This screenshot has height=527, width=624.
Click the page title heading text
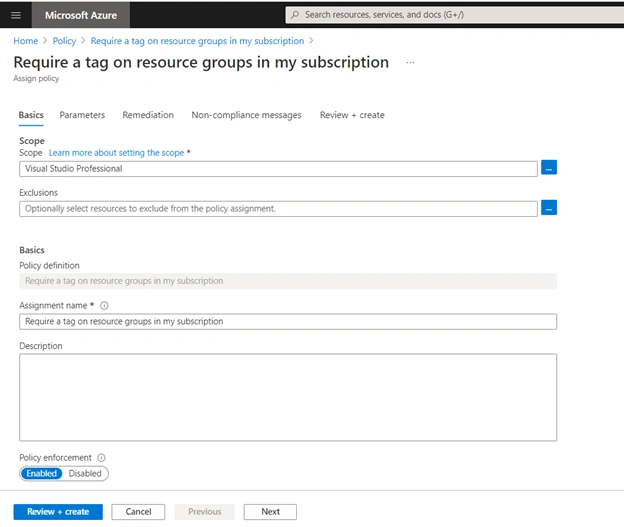click(201, 62)
